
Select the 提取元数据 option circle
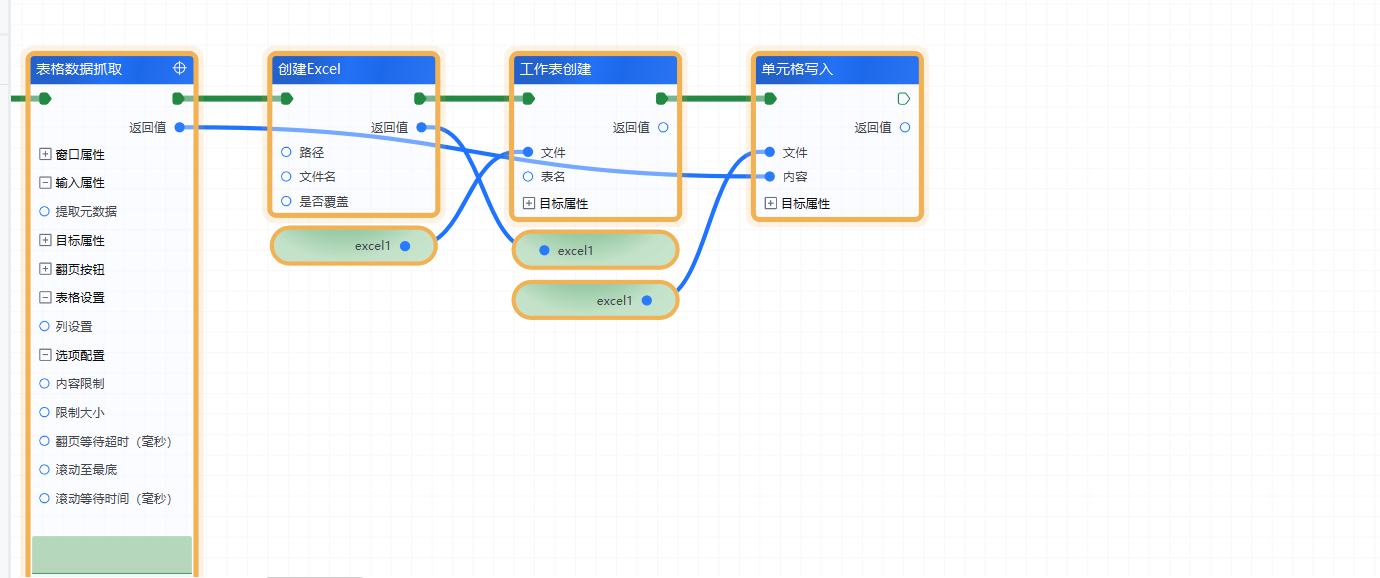pyautogui.click(x=43, y=211)
